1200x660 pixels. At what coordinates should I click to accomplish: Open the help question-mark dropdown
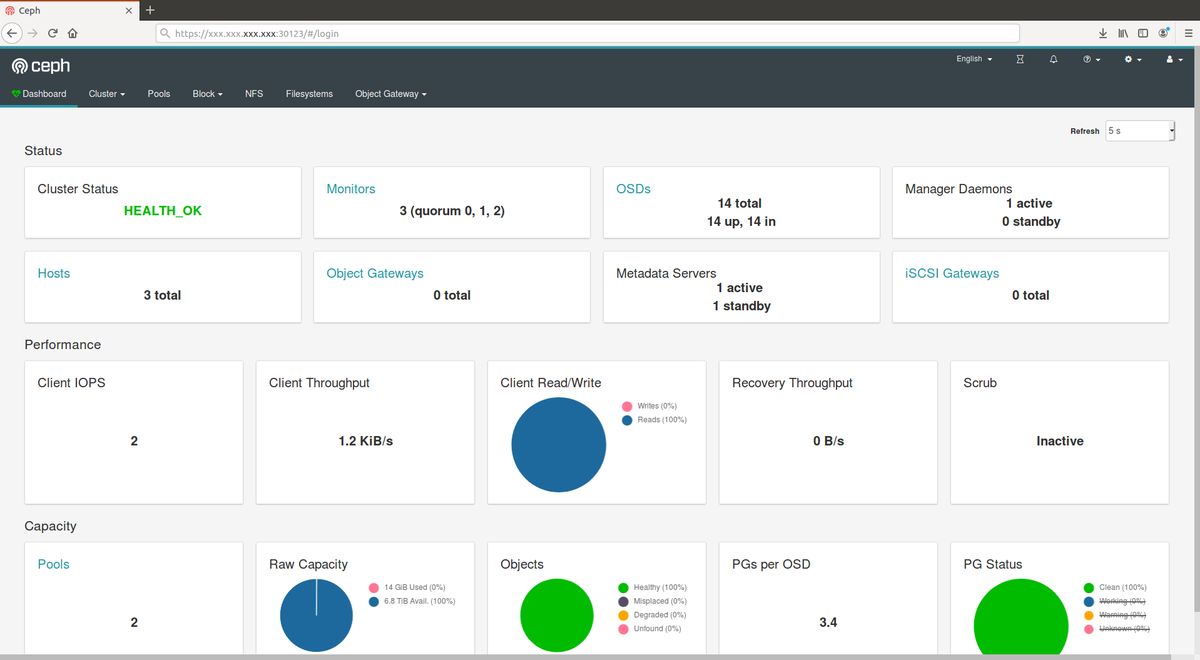pos(1091,60)
